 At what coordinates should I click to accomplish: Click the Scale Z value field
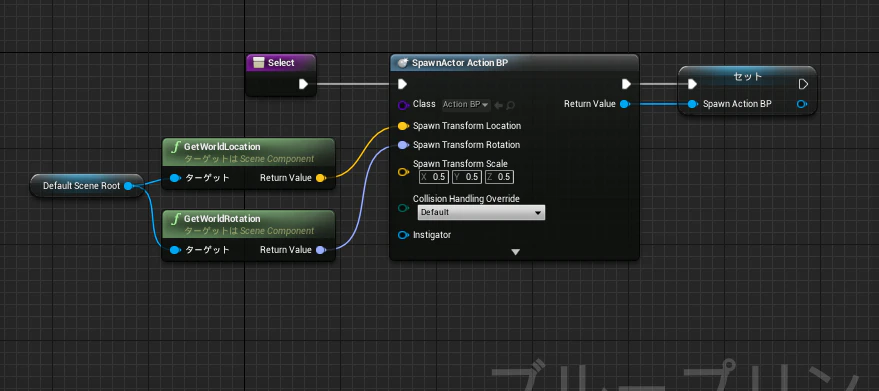[x=499, y=177]
